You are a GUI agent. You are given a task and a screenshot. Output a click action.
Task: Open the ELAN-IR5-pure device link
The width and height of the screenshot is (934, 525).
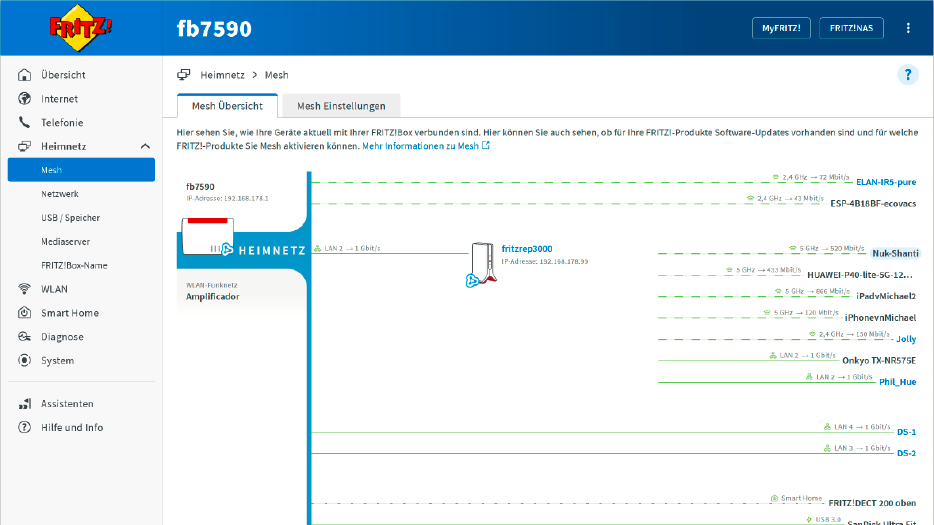point(886,182)
